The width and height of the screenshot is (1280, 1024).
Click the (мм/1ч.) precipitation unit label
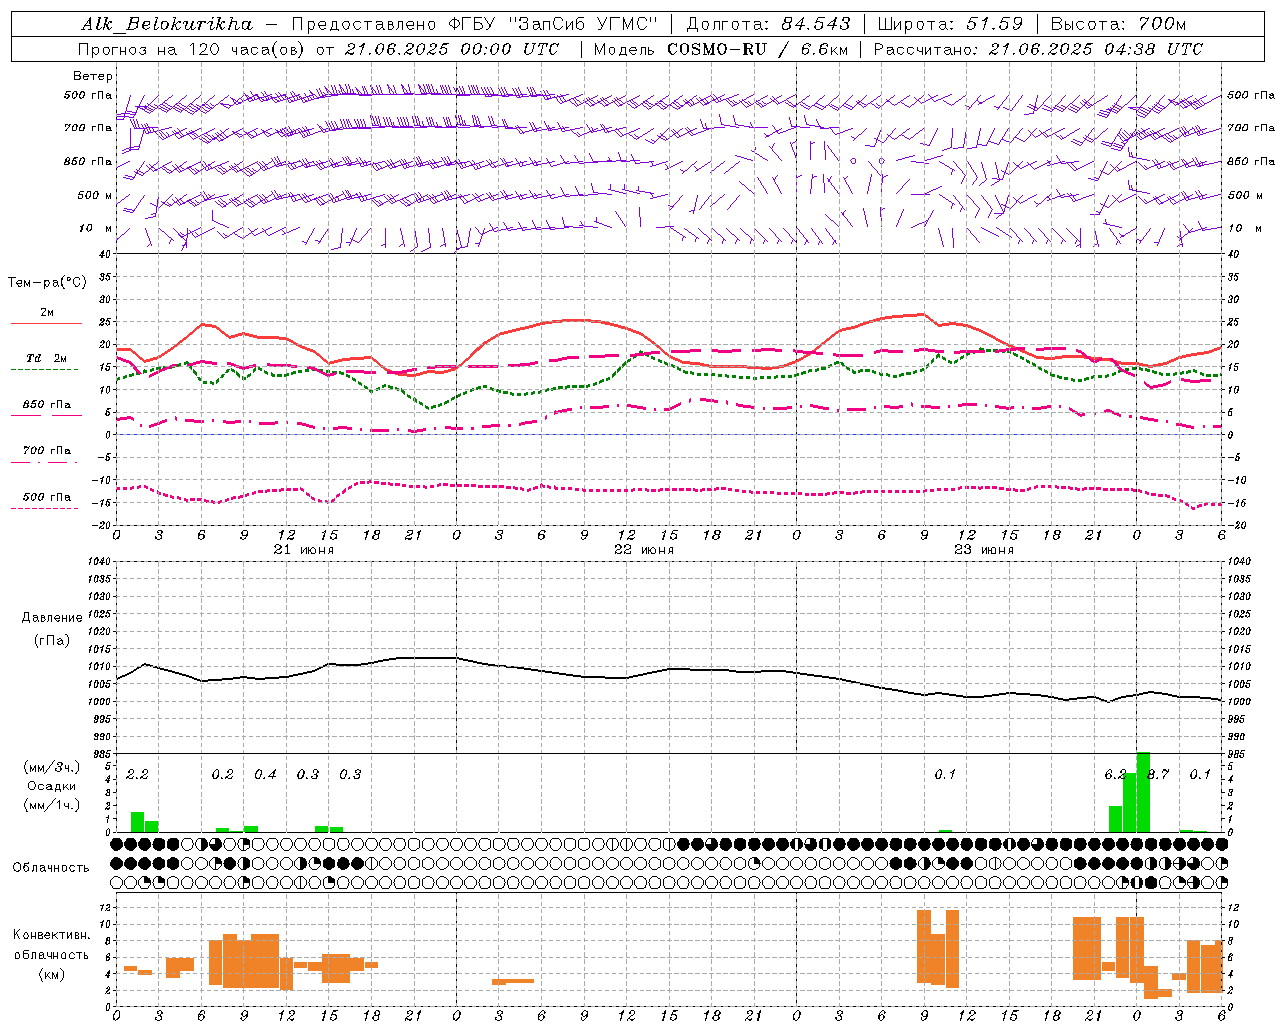pos(51,804)
